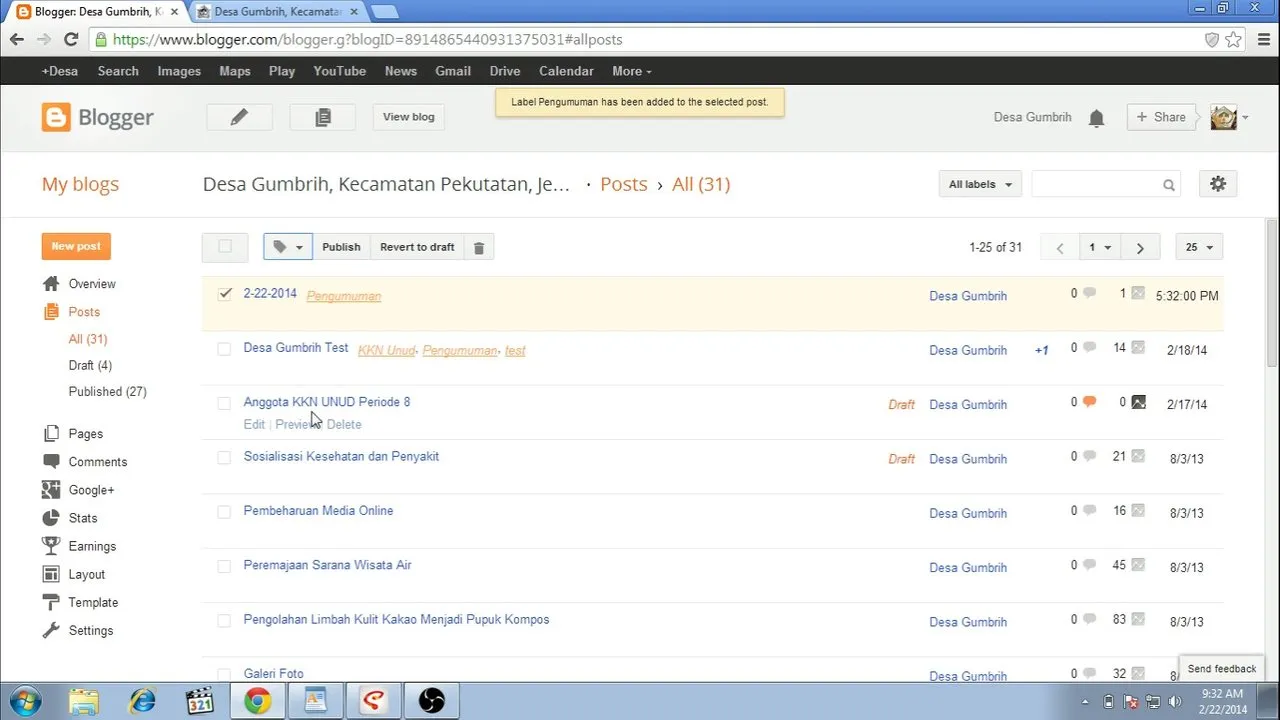Image resolution: width=1280 pixels, height=720 pixels.
Task: Click the My blogs heading link
Action: coord(80,184)
